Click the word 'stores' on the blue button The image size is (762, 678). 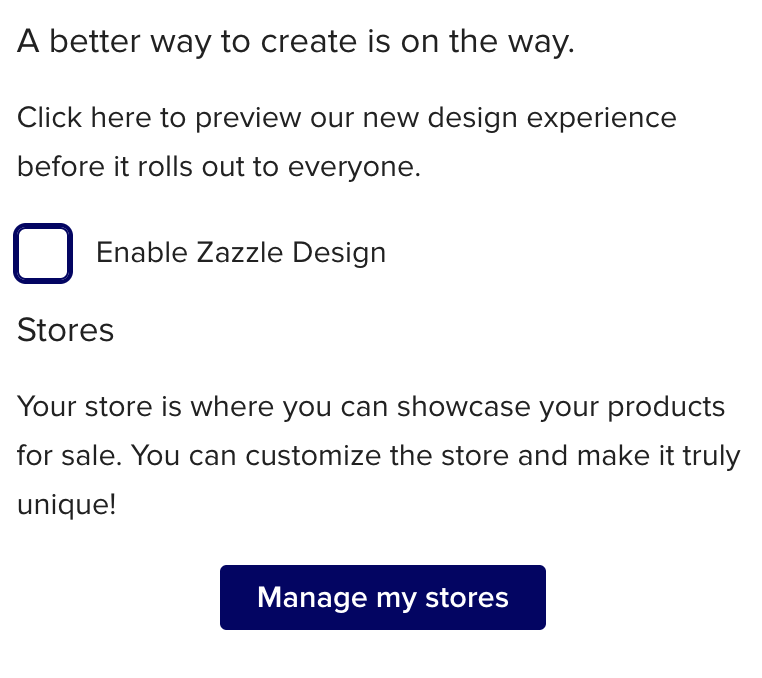coord(467,598)
